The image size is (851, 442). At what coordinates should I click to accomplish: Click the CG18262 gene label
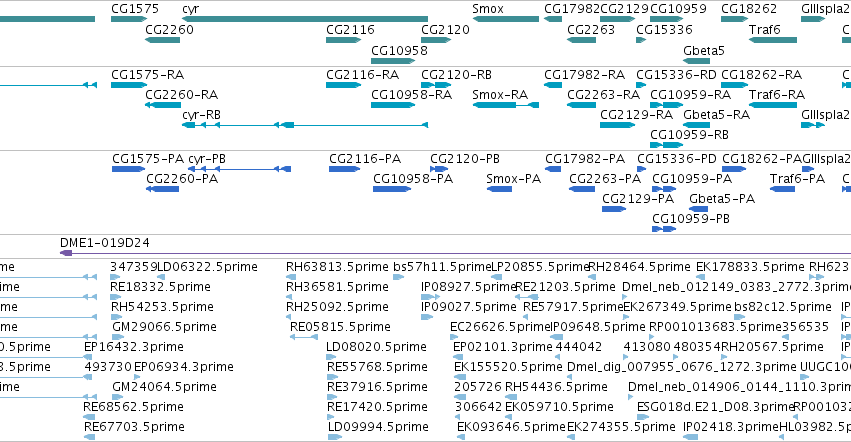pyautogui.click(x=749, y=9)
